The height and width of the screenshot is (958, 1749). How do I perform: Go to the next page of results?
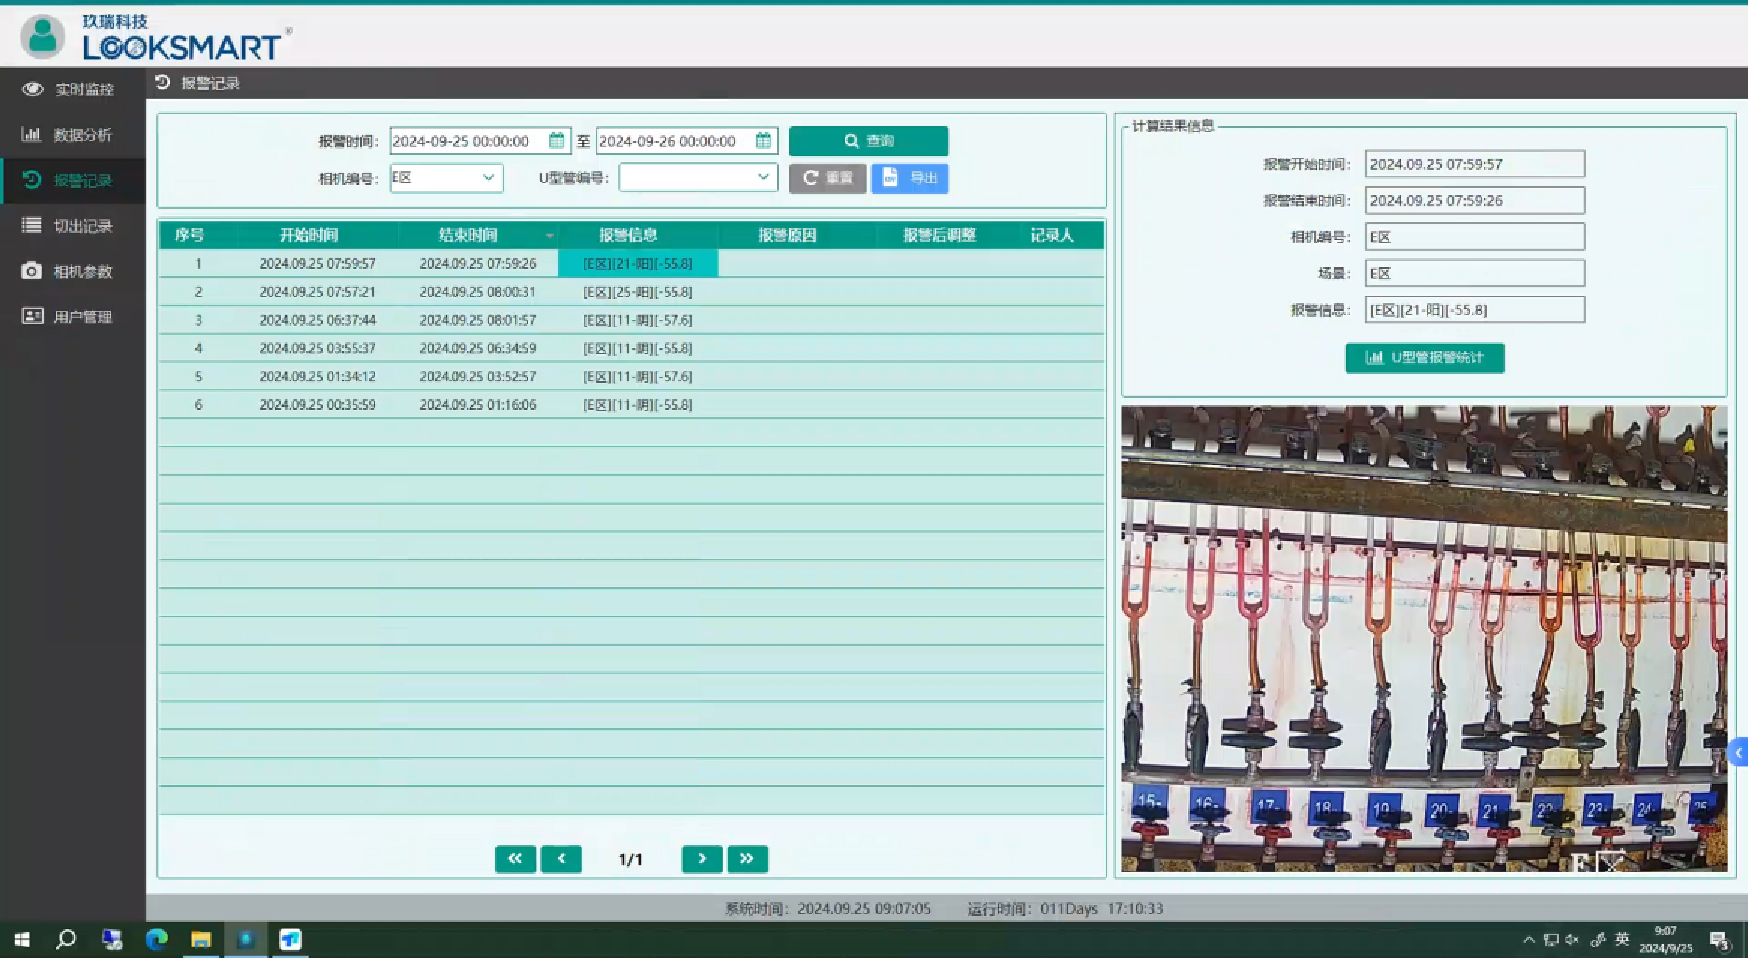[702, 859]
